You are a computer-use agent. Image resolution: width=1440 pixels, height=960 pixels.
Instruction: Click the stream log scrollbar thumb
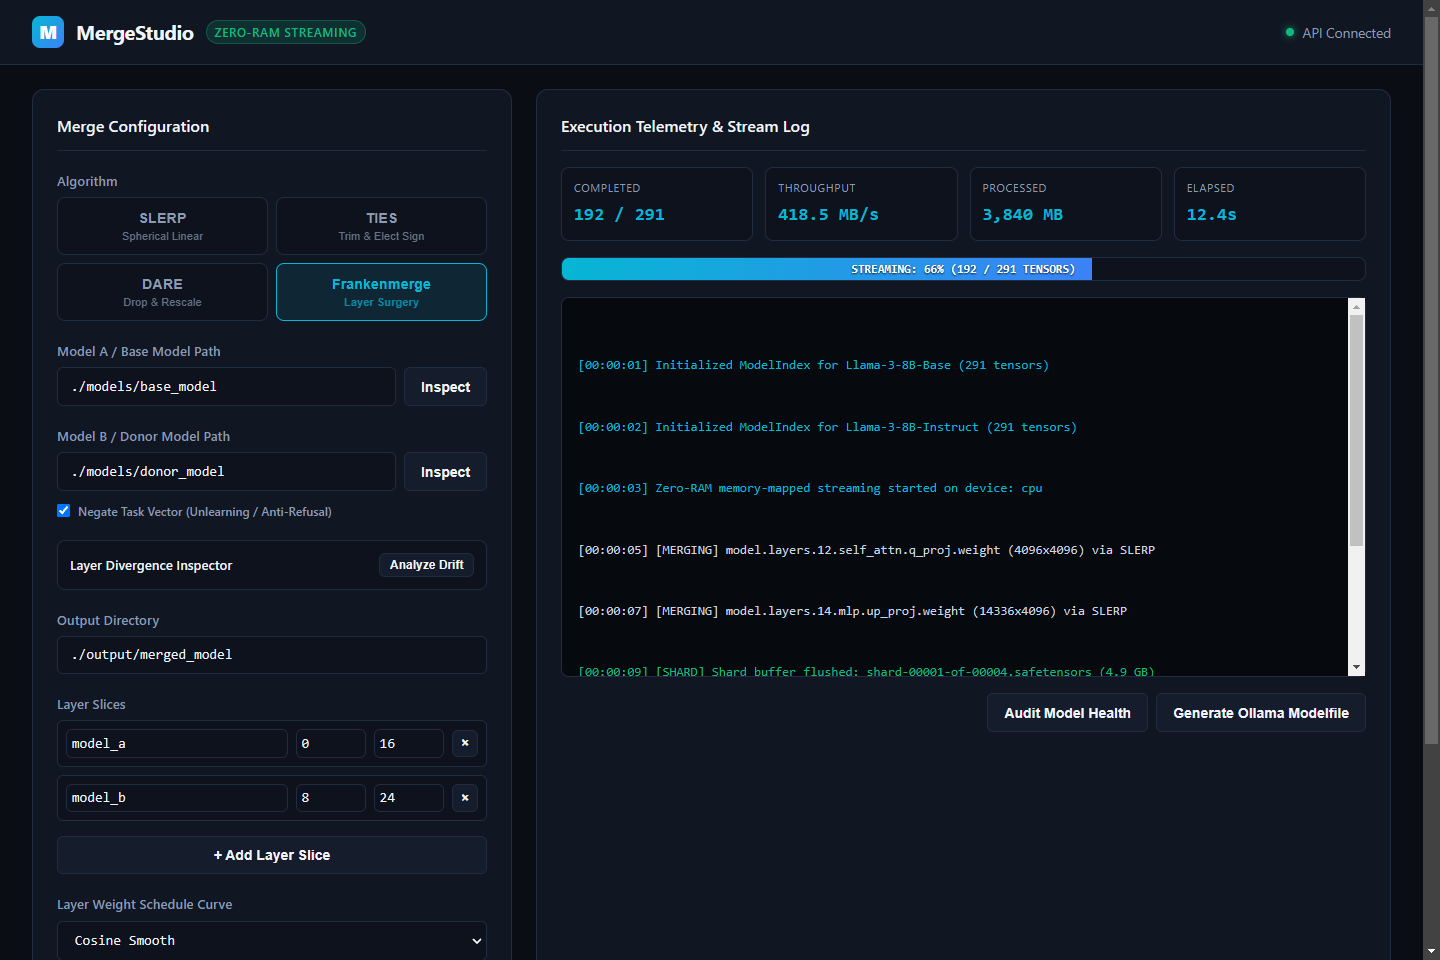(1356, 430)
